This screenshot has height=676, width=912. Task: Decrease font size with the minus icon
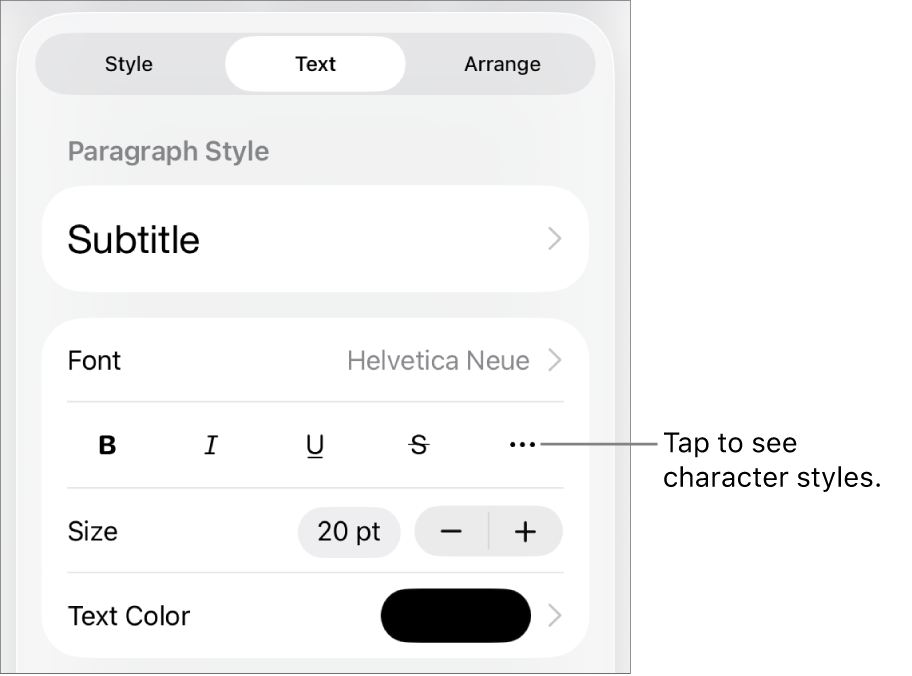pos(451,532)
